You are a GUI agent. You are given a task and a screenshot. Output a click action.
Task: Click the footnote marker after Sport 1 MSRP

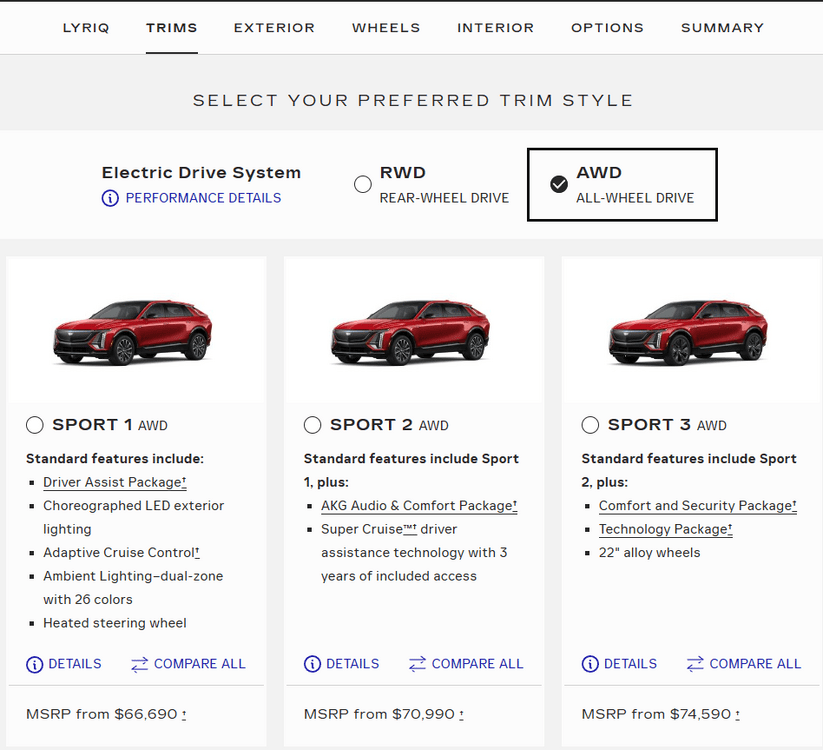pos(185,715)
